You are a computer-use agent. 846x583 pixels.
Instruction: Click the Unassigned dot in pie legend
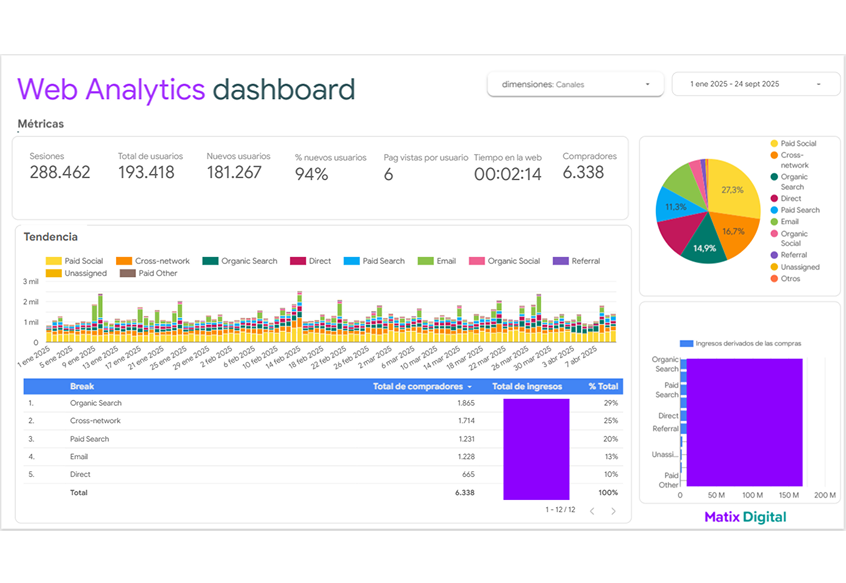point(774,267)
